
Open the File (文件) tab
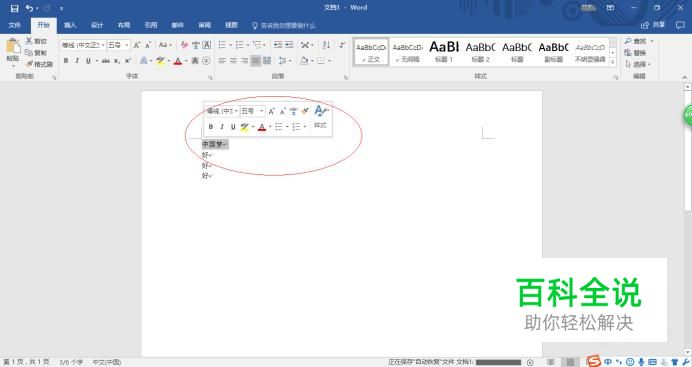tap(15, 25)
